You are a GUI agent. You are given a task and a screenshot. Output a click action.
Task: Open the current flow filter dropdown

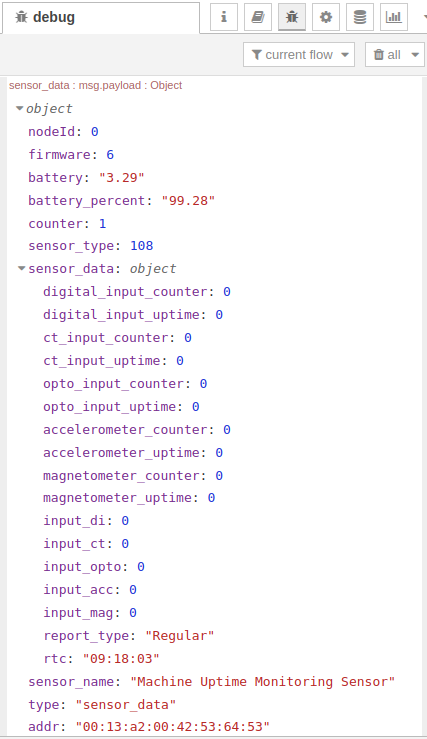coord(299,55)
